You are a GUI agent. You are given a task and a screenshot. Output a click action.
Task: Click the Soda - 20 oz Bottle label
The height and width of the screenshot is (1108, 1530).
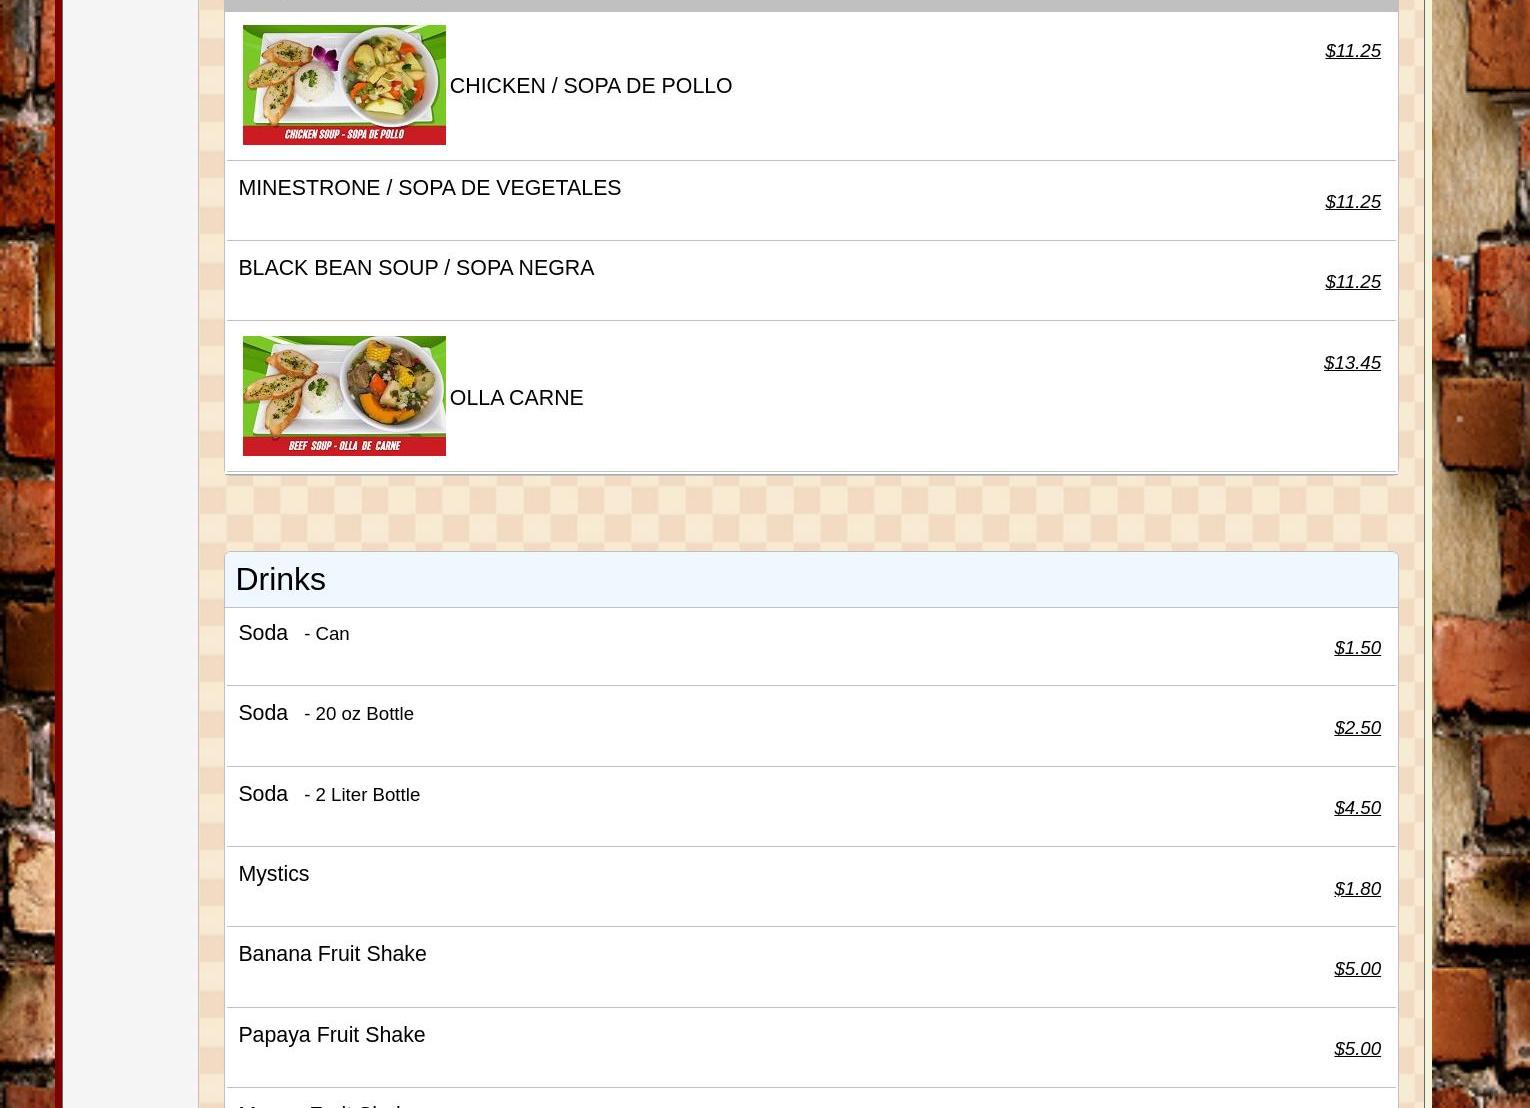[325, 713]
